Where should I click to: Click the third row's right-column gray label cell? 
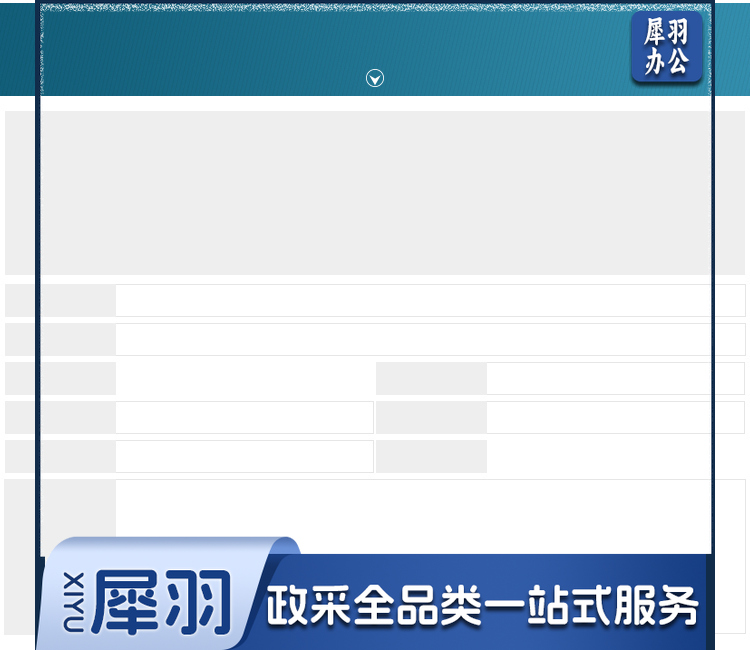[431, 379]
